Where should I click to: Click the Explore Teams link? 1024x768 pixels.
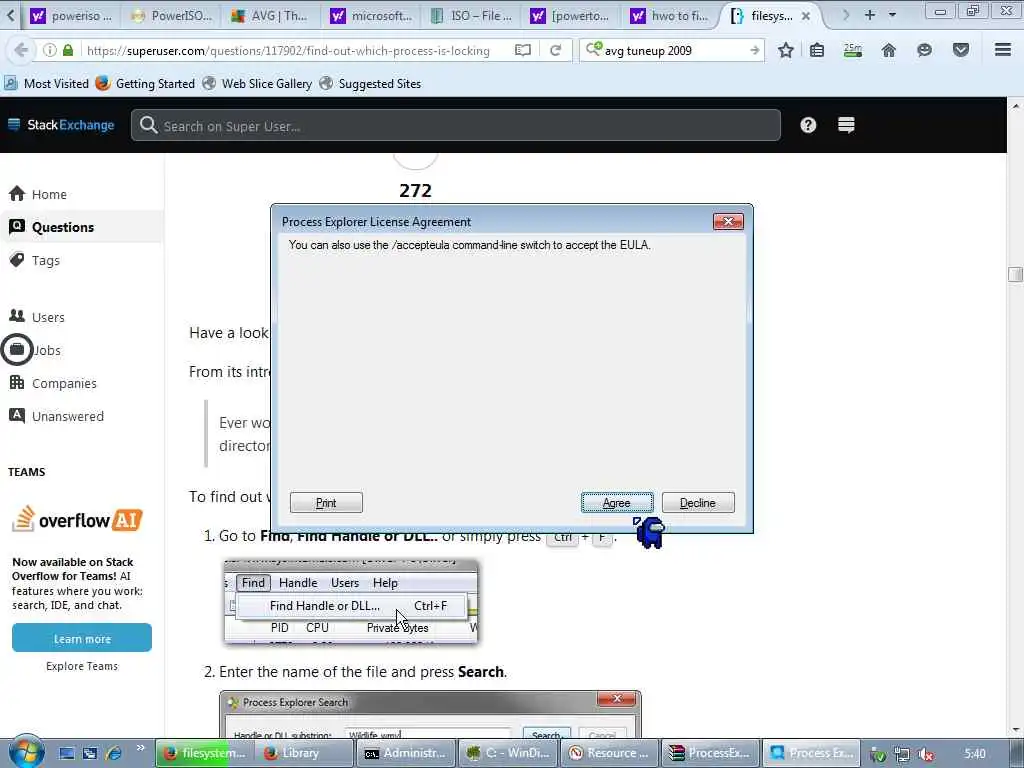coord(82,666)
